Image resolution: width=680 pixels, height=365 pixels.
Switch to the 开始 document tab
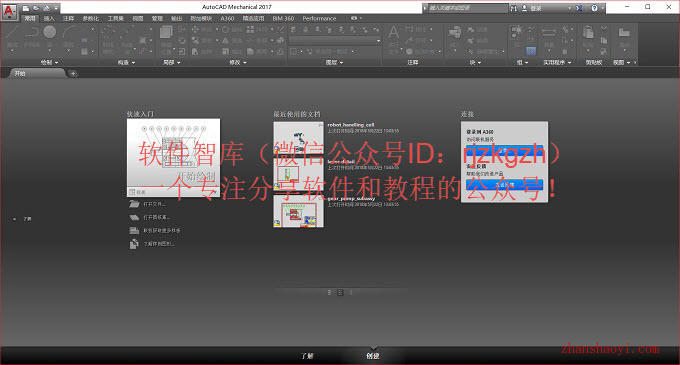pos(37,73)
